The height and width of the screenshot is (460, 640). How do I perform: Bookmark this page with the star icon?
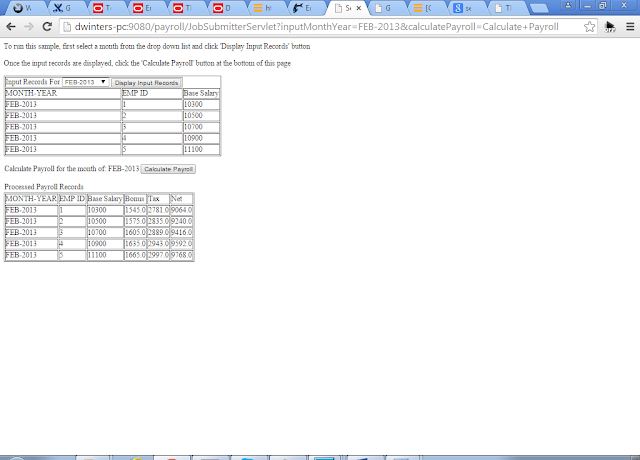589,27
